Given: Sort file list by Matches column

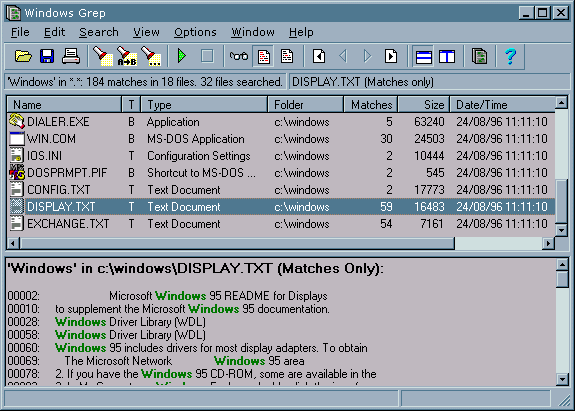Looking at the screenshot, I should coord(371,105).
